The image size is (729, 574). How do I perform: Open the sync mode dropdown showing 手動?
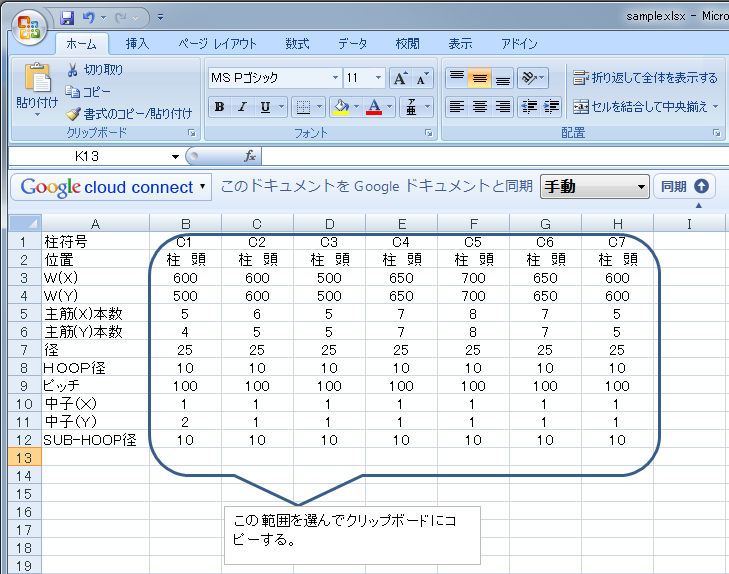point(641,187)
